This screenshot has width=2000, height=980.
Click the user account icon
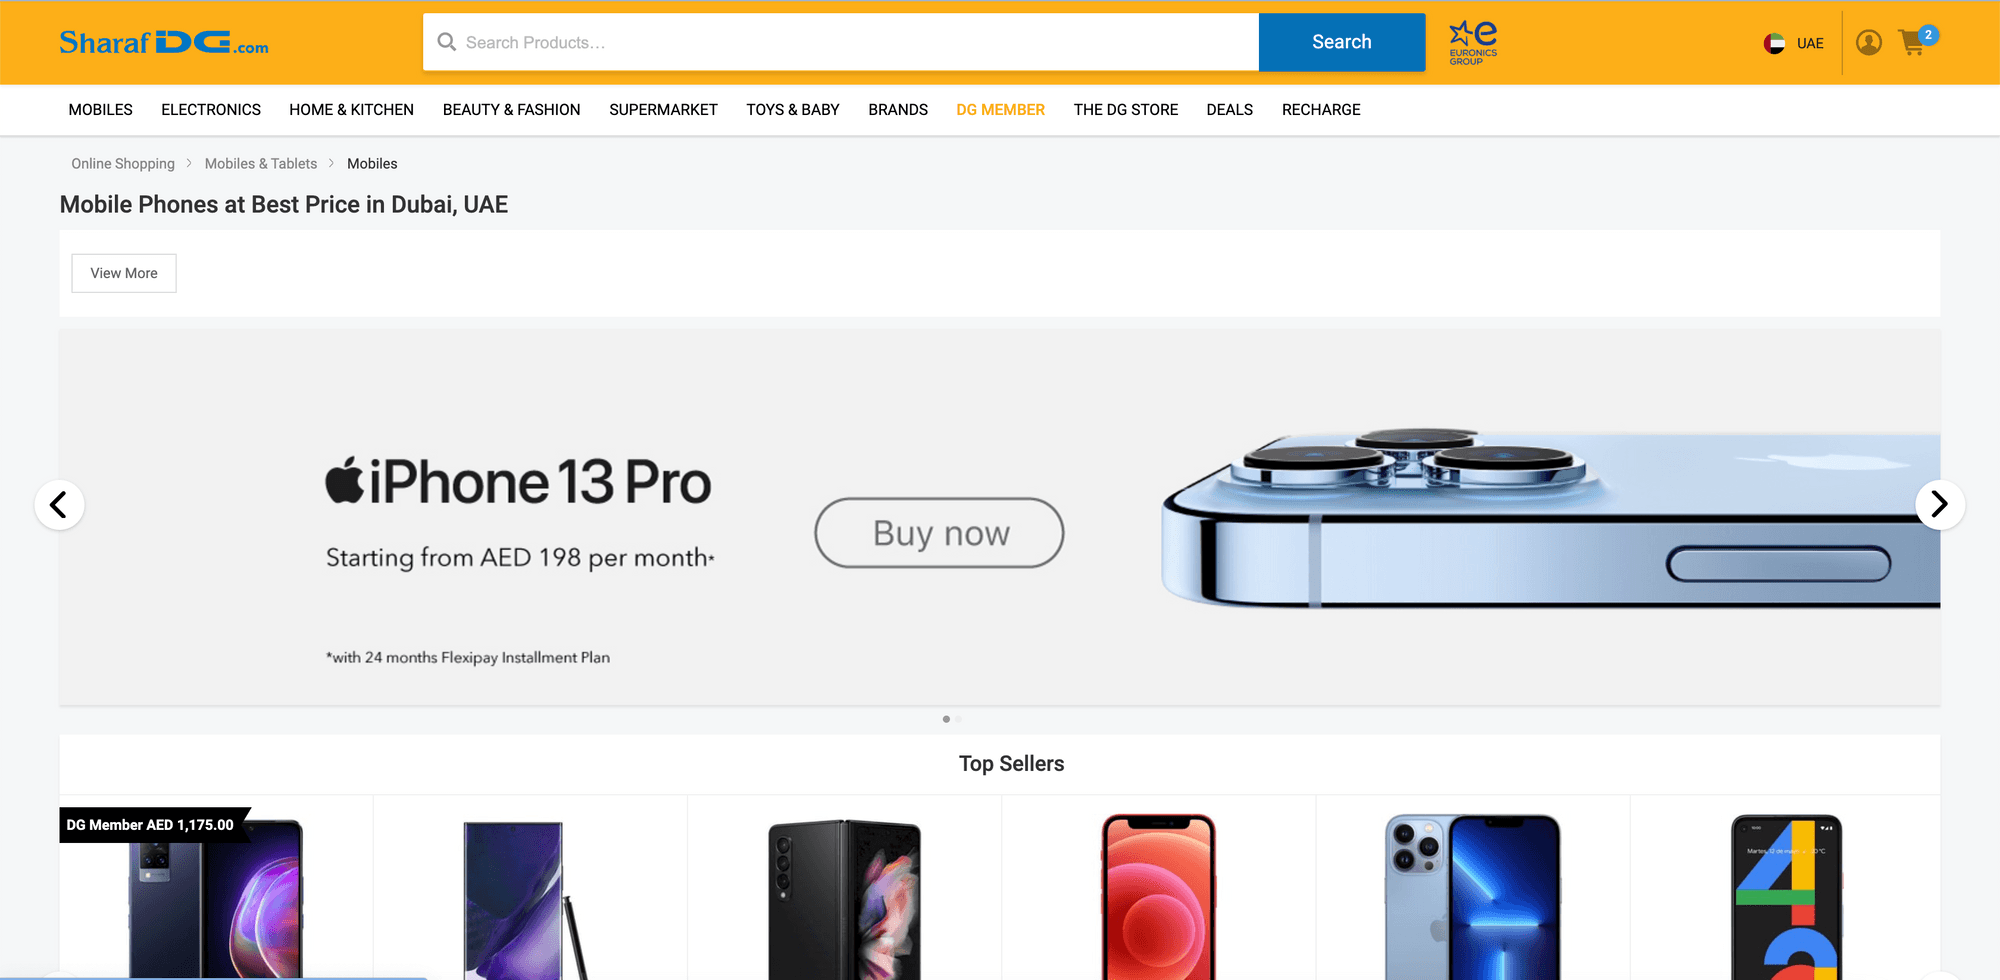pyautogui.click(x=1868, y=43)
